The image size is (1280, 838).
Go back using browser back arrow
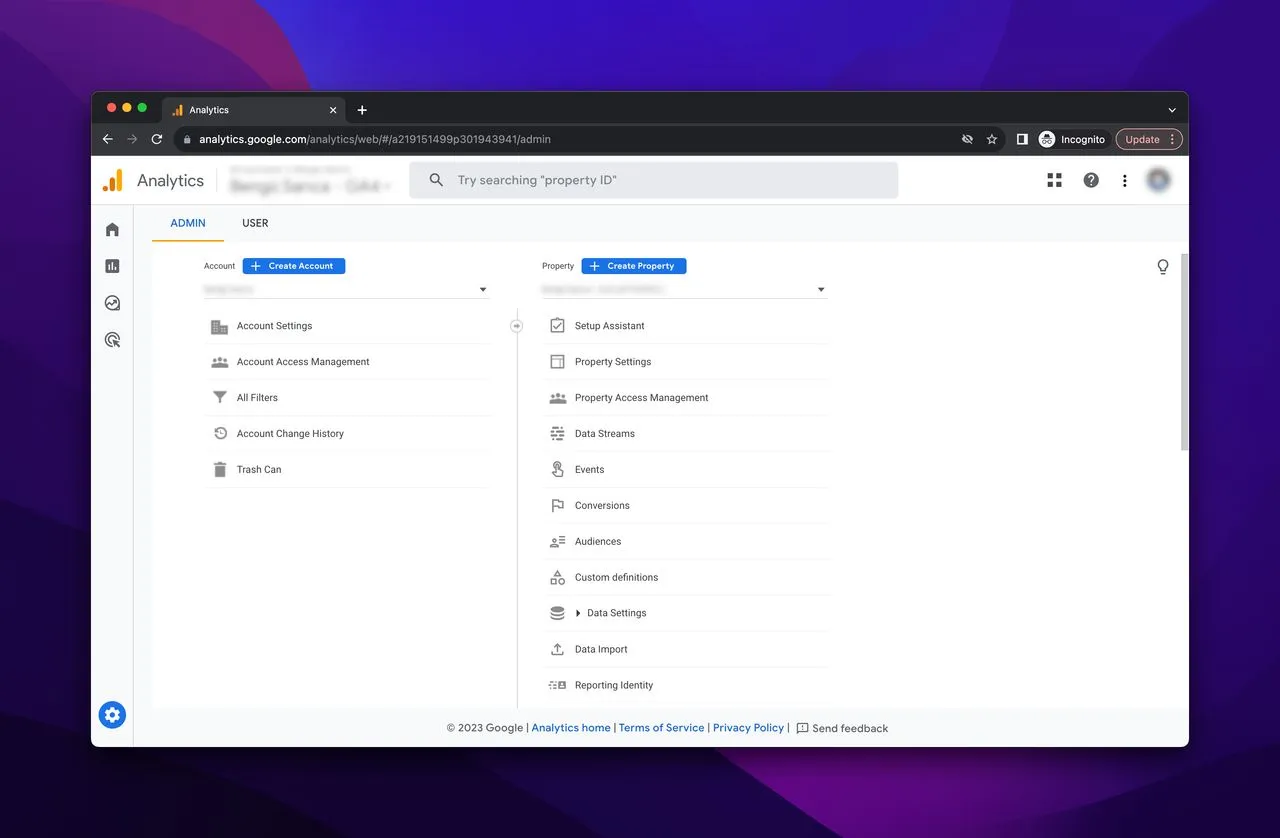(108, 140)
